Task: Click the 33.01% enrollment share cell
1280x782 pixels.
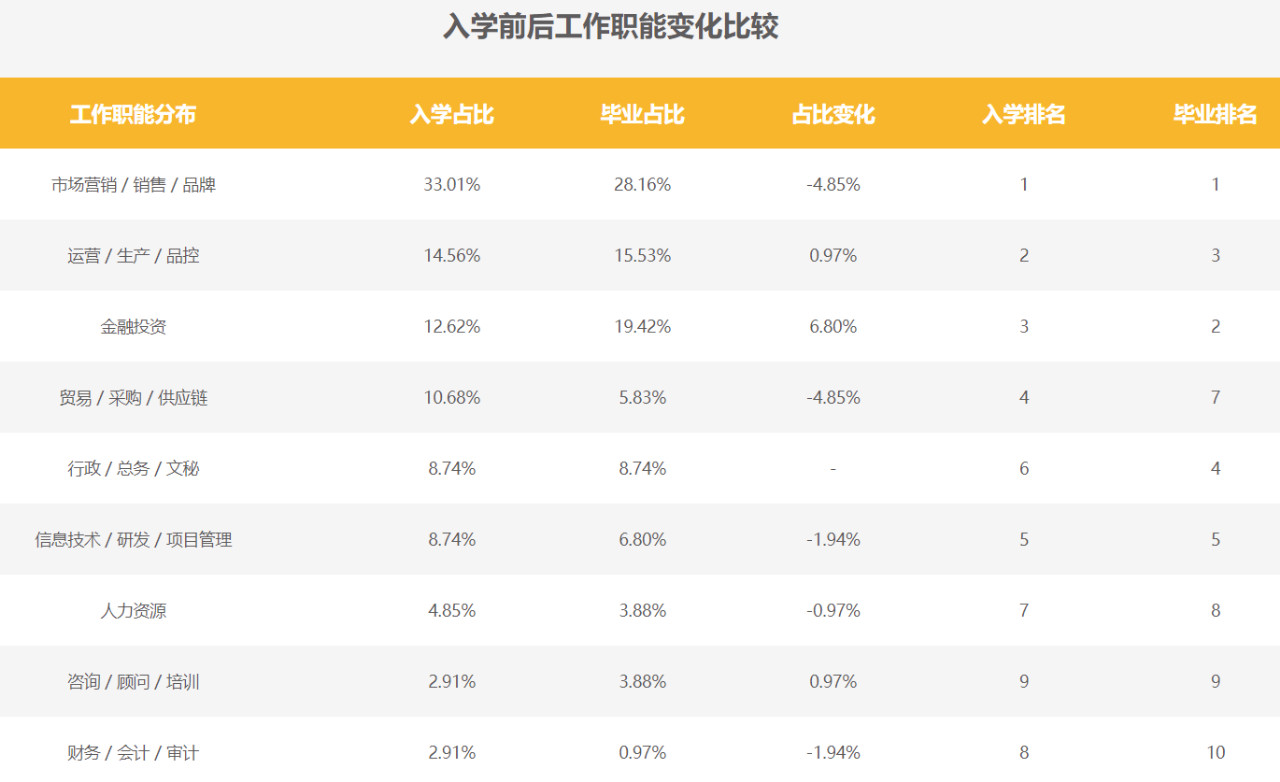Action: (x=452, y=185)
